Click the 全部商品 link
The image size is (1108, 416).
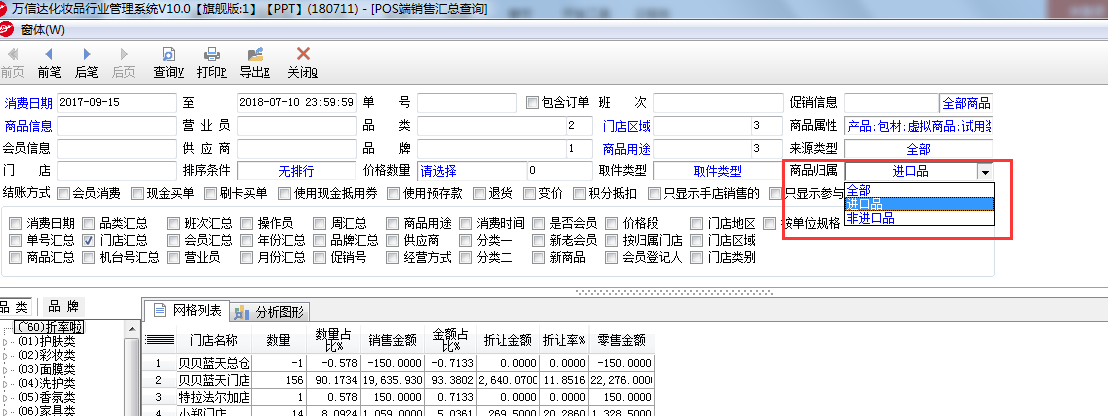[x=966, y=103]
